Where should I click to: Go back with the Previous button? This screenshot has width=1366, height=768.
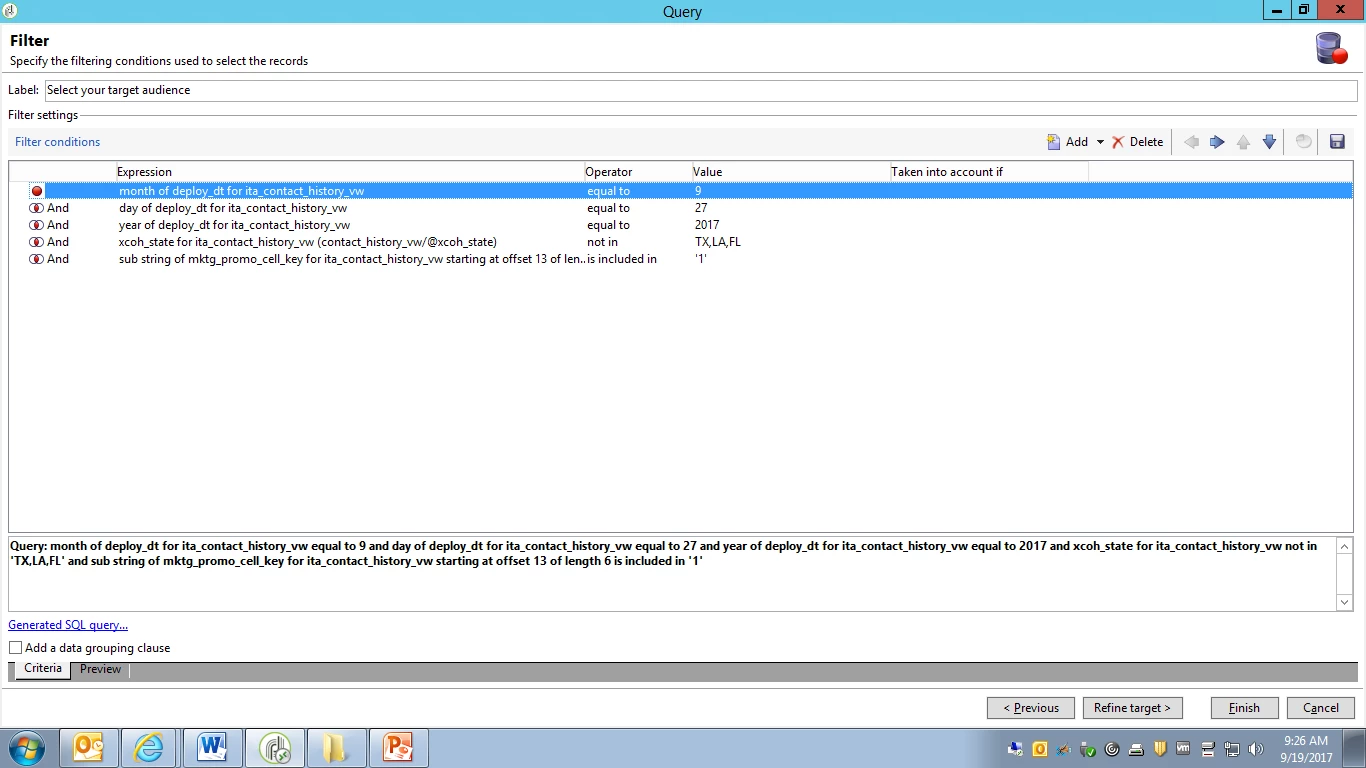pyautogui.click(x=1031, y=708)
